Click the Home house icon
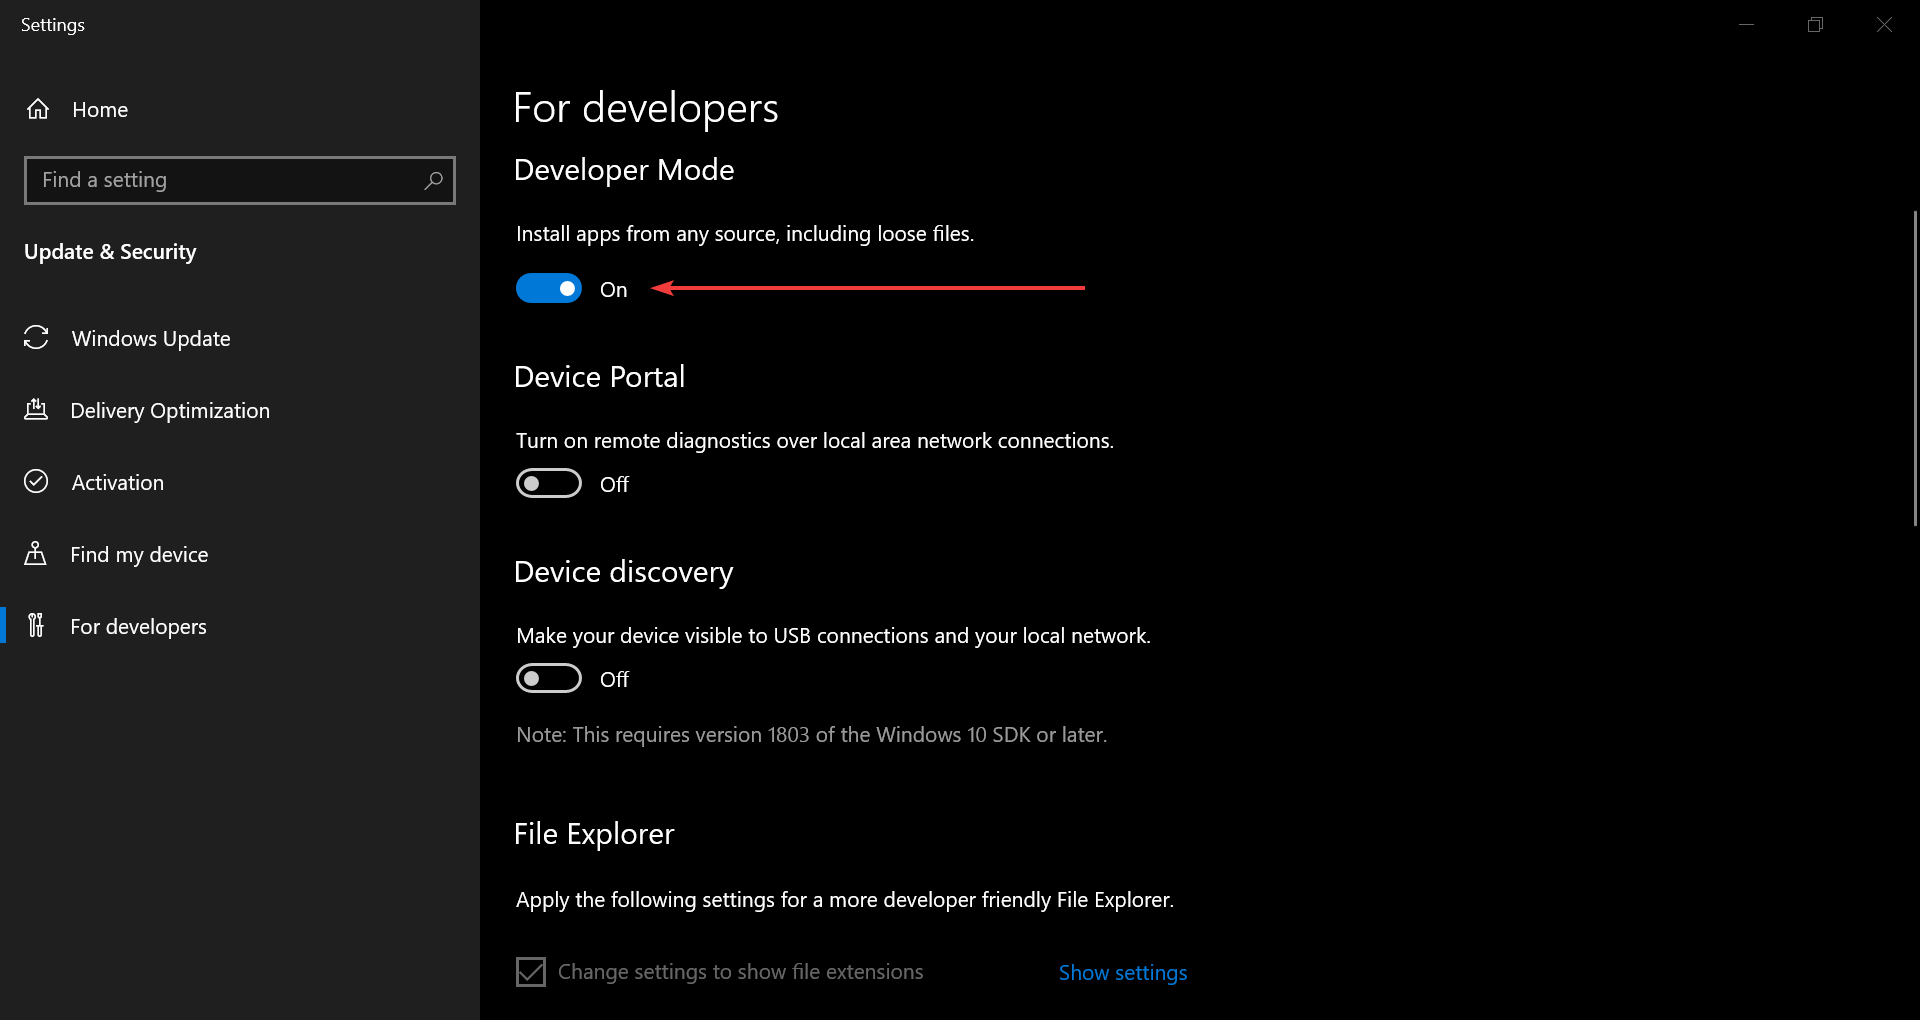This screenshot has height=1020, width=1920. (x=38, y=109)
